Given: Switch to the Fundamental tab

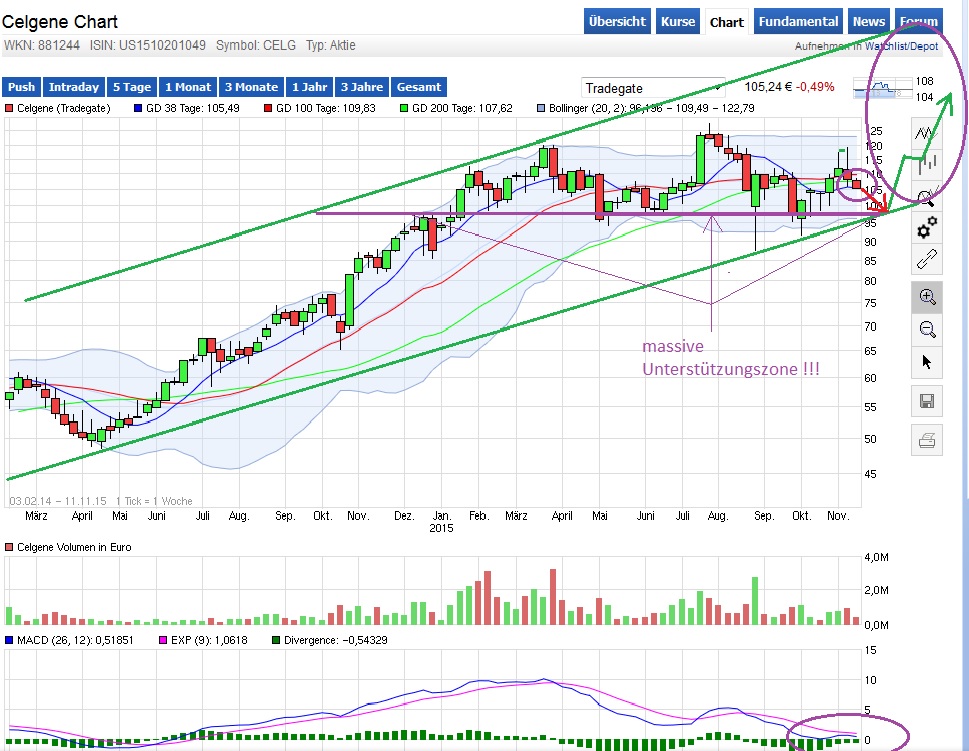Looking at the screenshot, I should pos(798,21).
